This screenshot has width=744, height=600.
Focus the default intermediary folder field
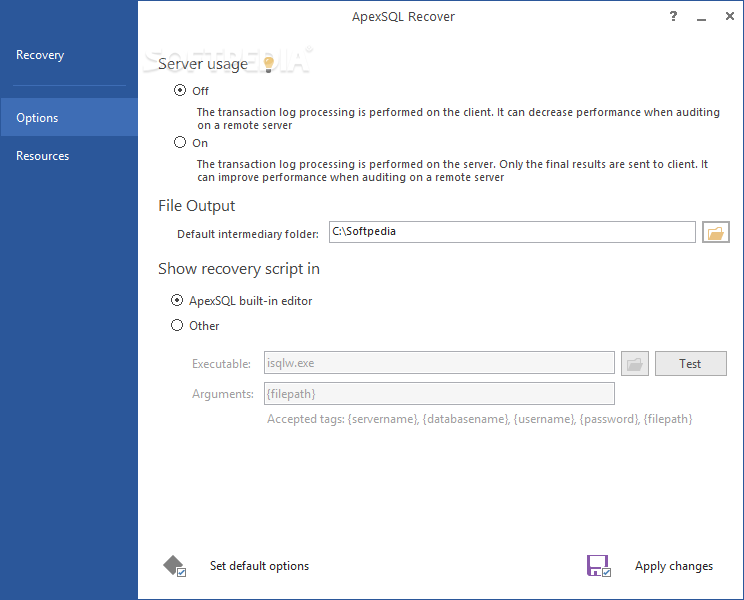pos(512,232)
